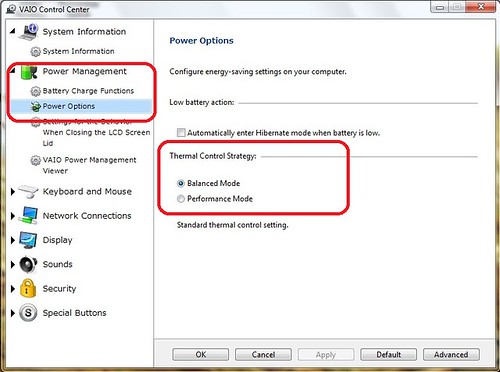500x372 pixels.
Task: Click the Display monitor icon
Action: [28, 240]
